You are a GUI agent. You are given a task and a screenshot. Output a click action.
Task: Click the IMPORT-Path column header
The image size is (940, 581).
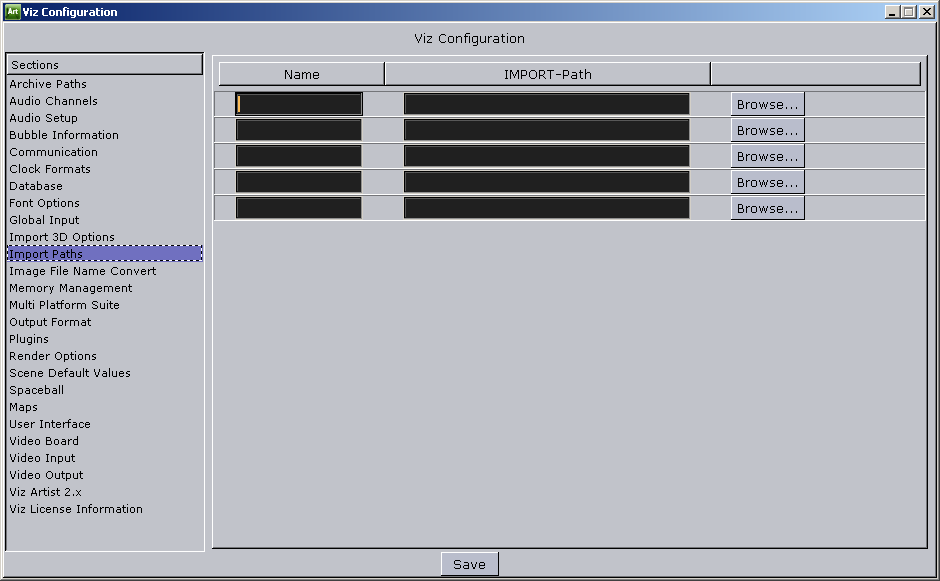point(547,74)
